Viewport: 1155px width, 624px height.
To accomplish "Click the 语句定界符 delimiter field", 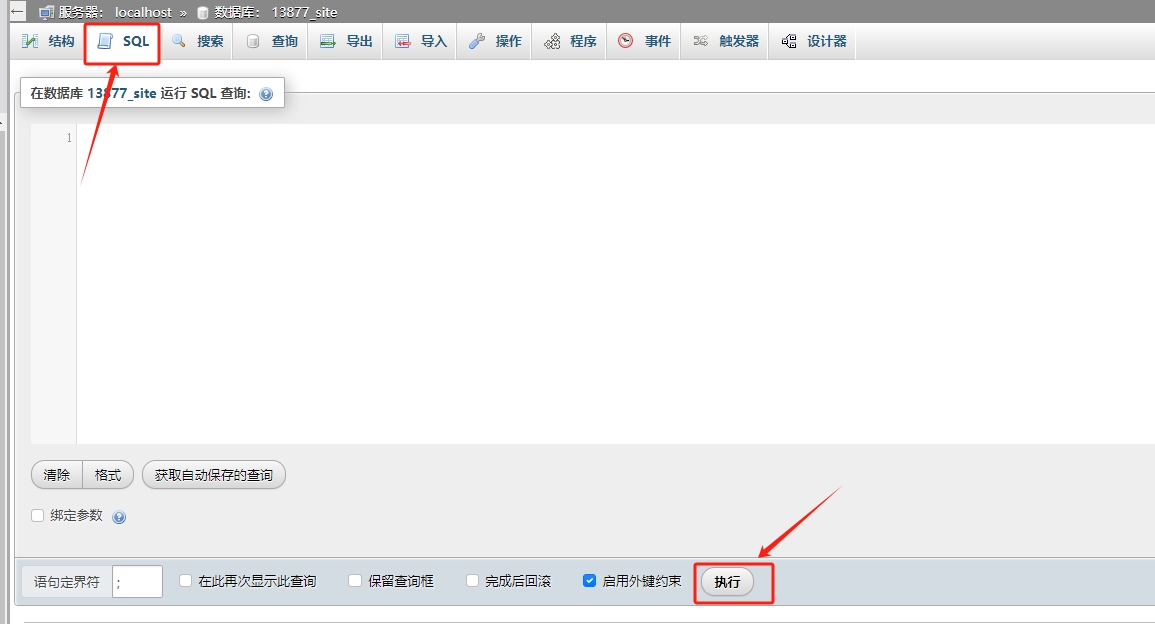I will [137, 582].
